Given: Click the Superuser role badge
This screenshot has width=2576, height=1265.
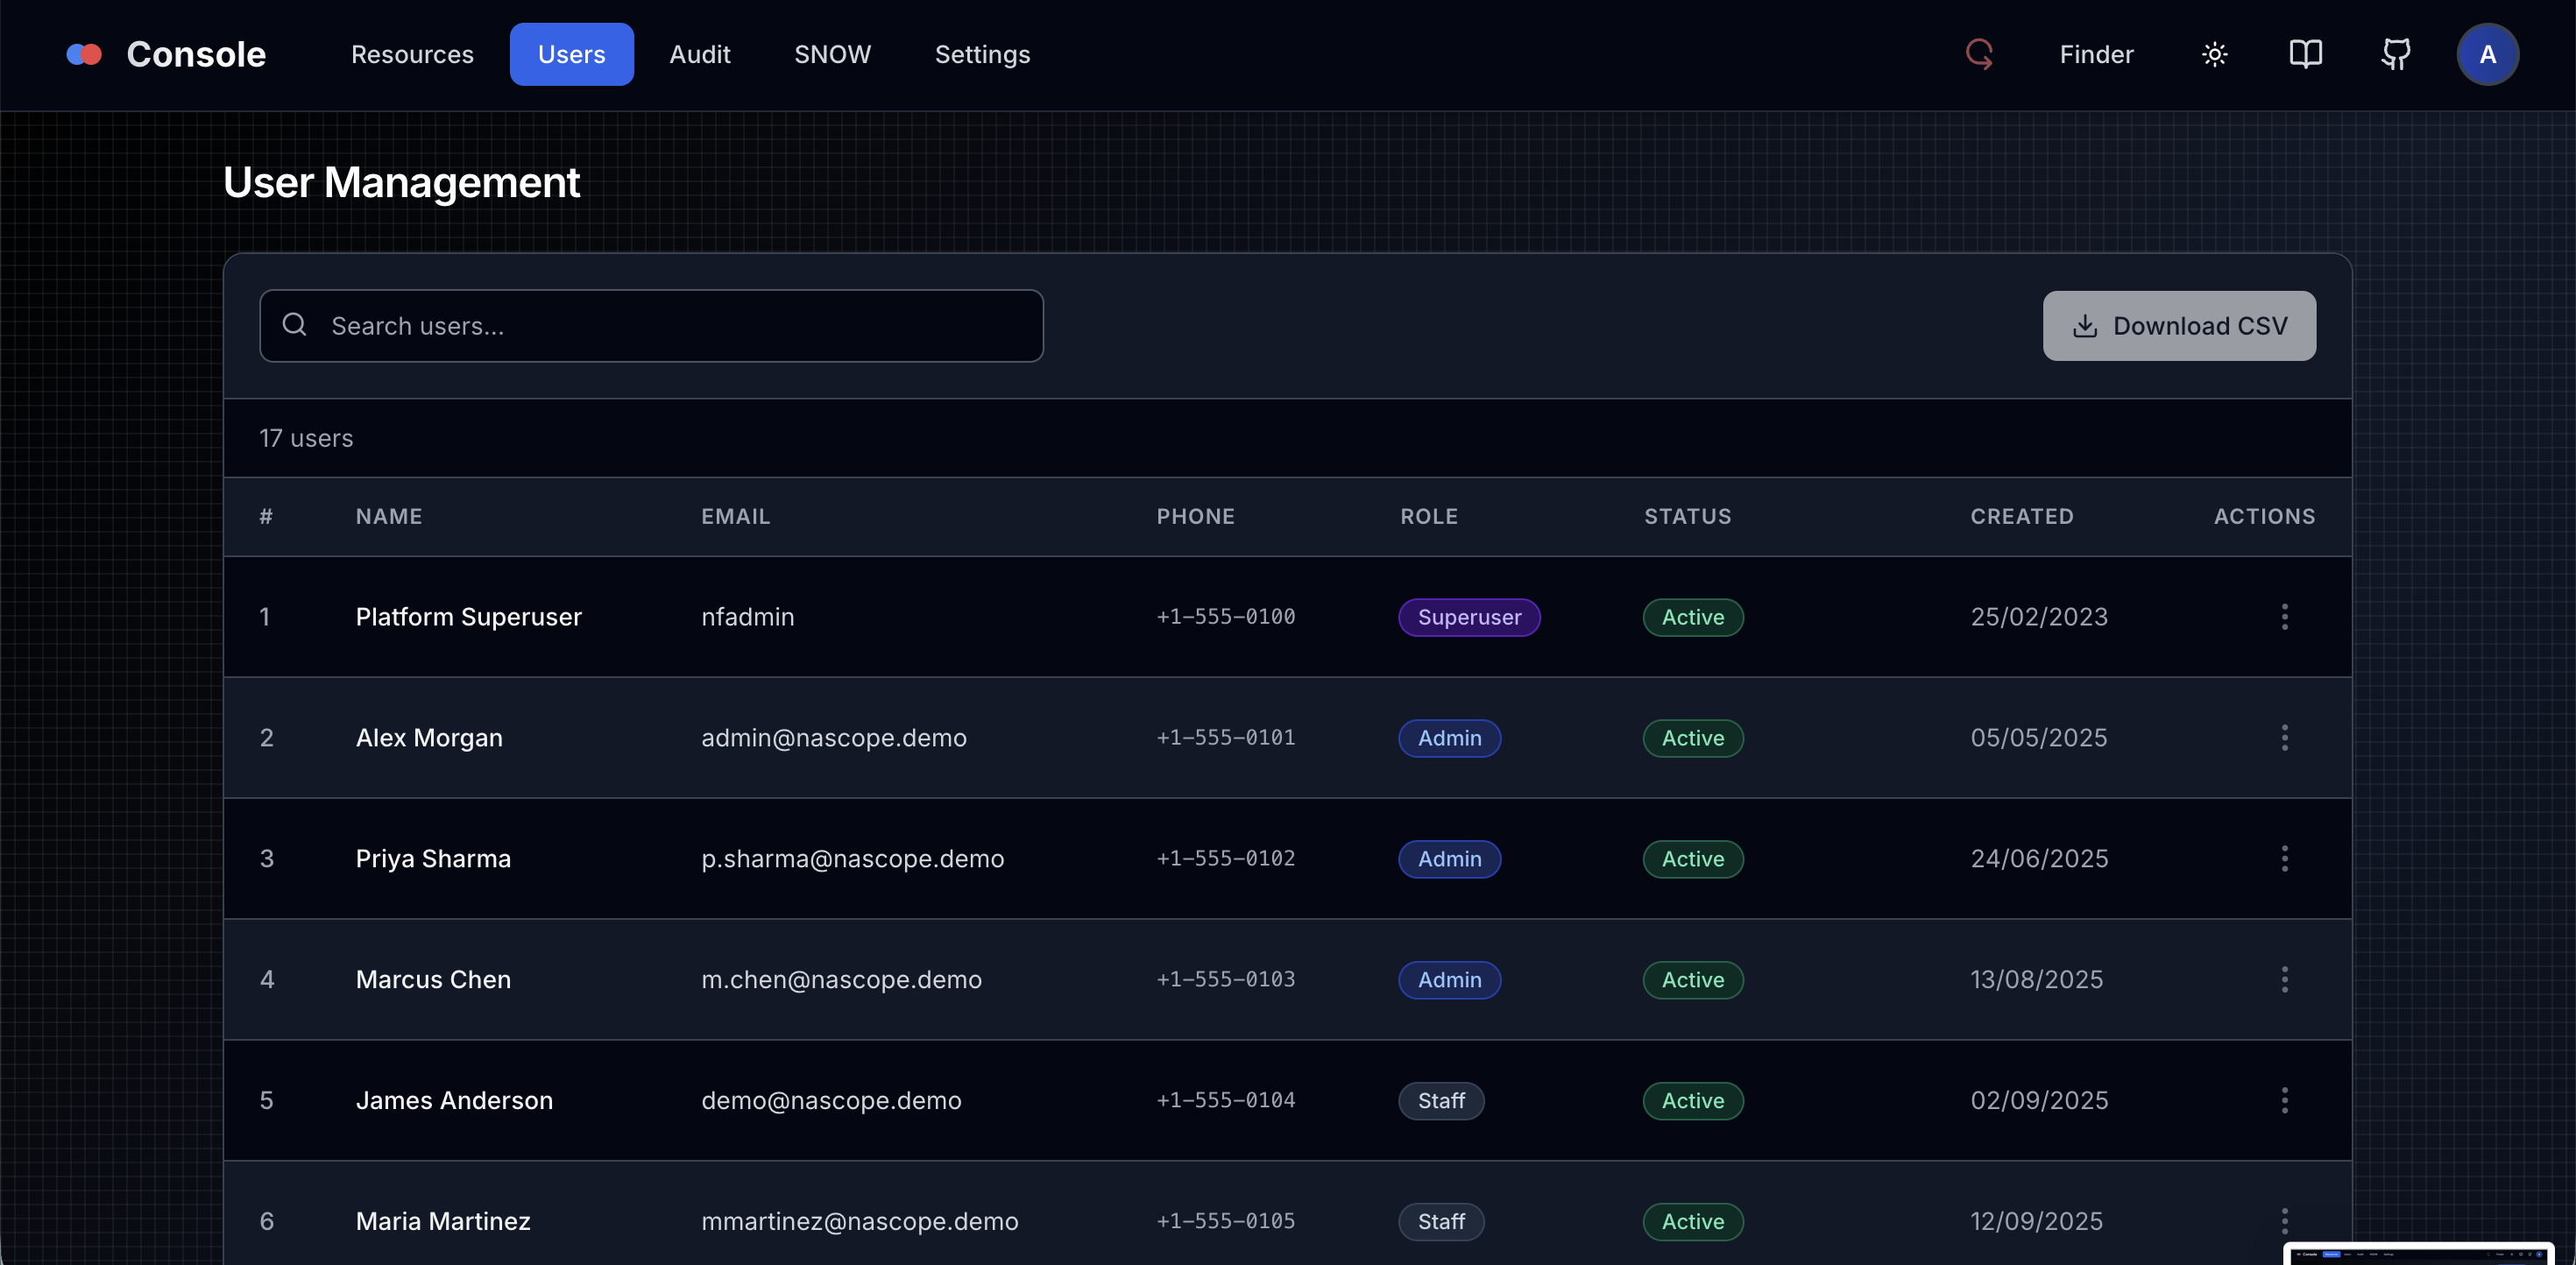Looking at the screenshot, I should pos(1469,617).
